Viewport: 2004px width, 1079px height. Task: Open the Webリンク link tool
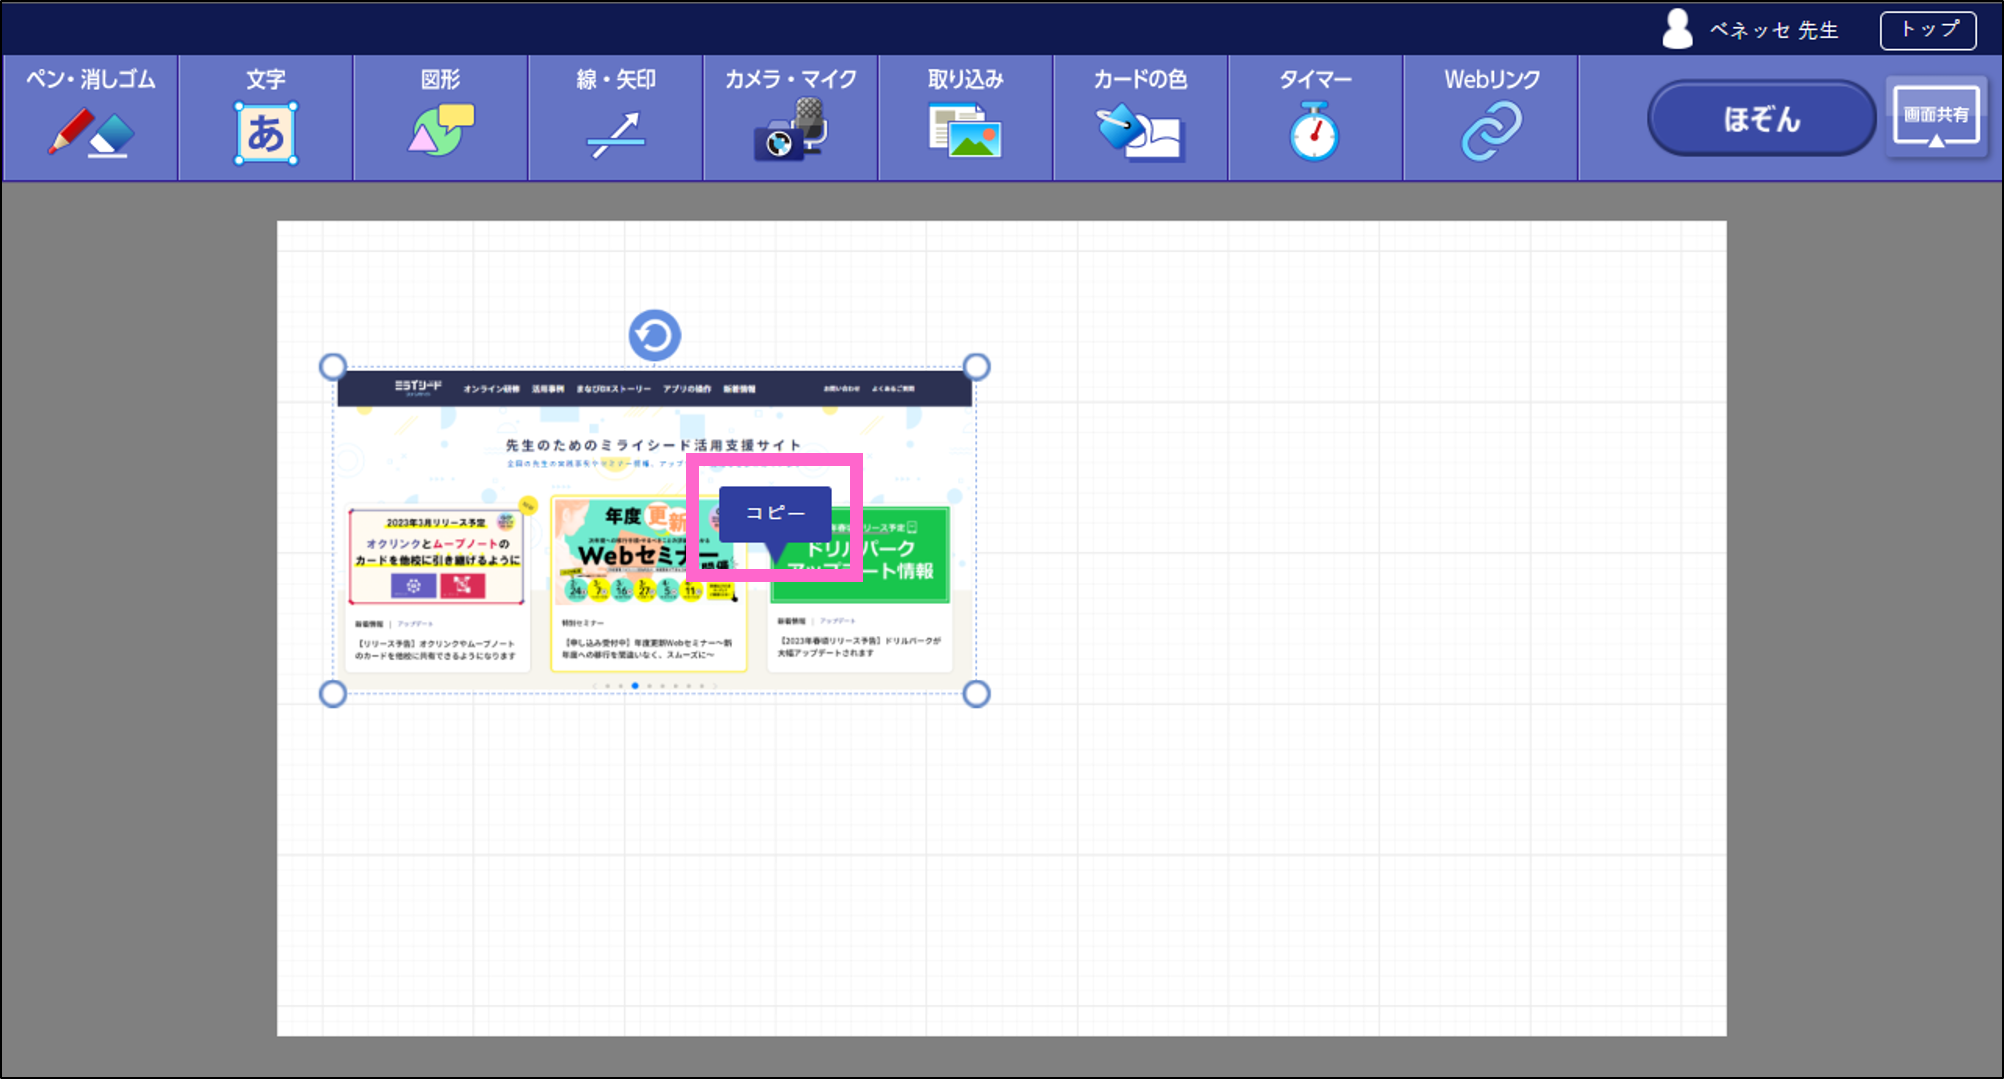1491,118
